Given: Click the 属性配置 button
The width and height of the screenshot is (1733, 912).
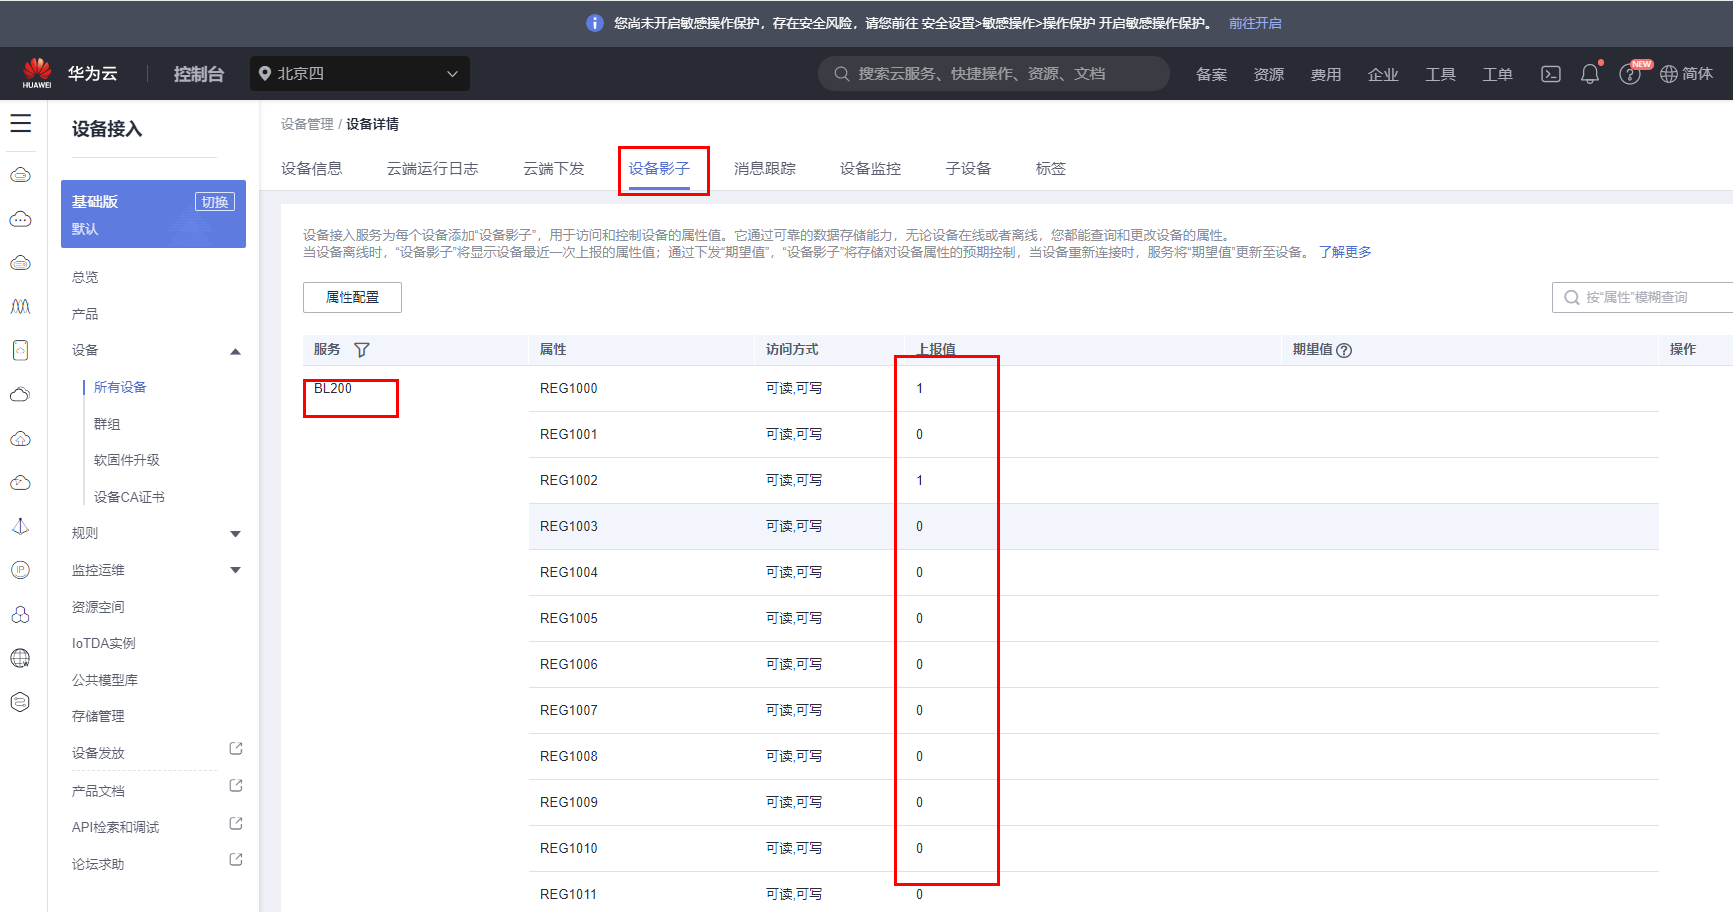Looking at the screenshot, I should tap(353, 297).
